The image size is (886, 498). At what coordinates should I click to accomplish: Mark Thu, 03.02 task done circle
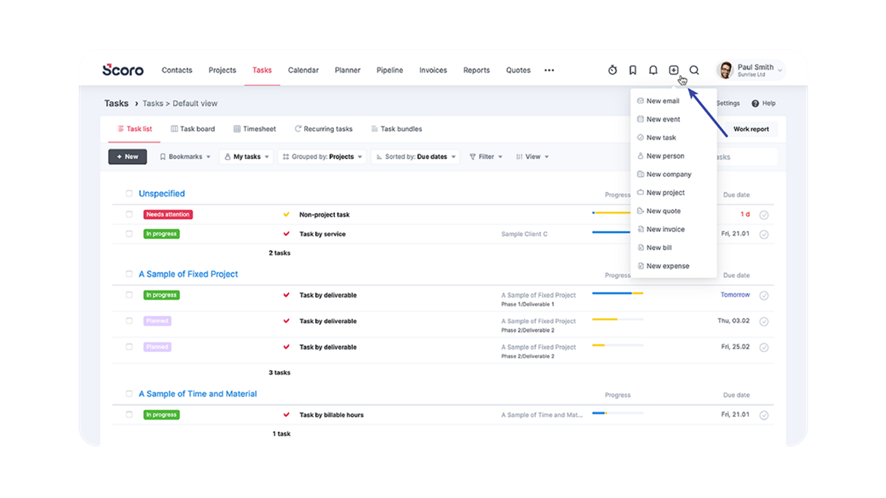pos(764,322)
